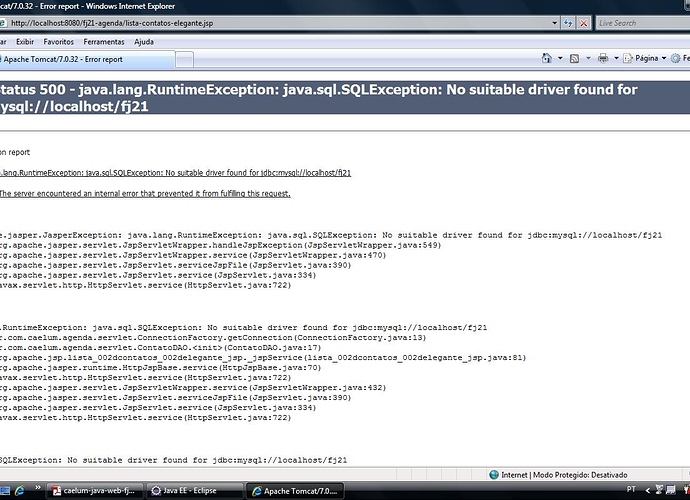Click the Ferramentas gear icon in the toolbar

click(x=675, y=58)
